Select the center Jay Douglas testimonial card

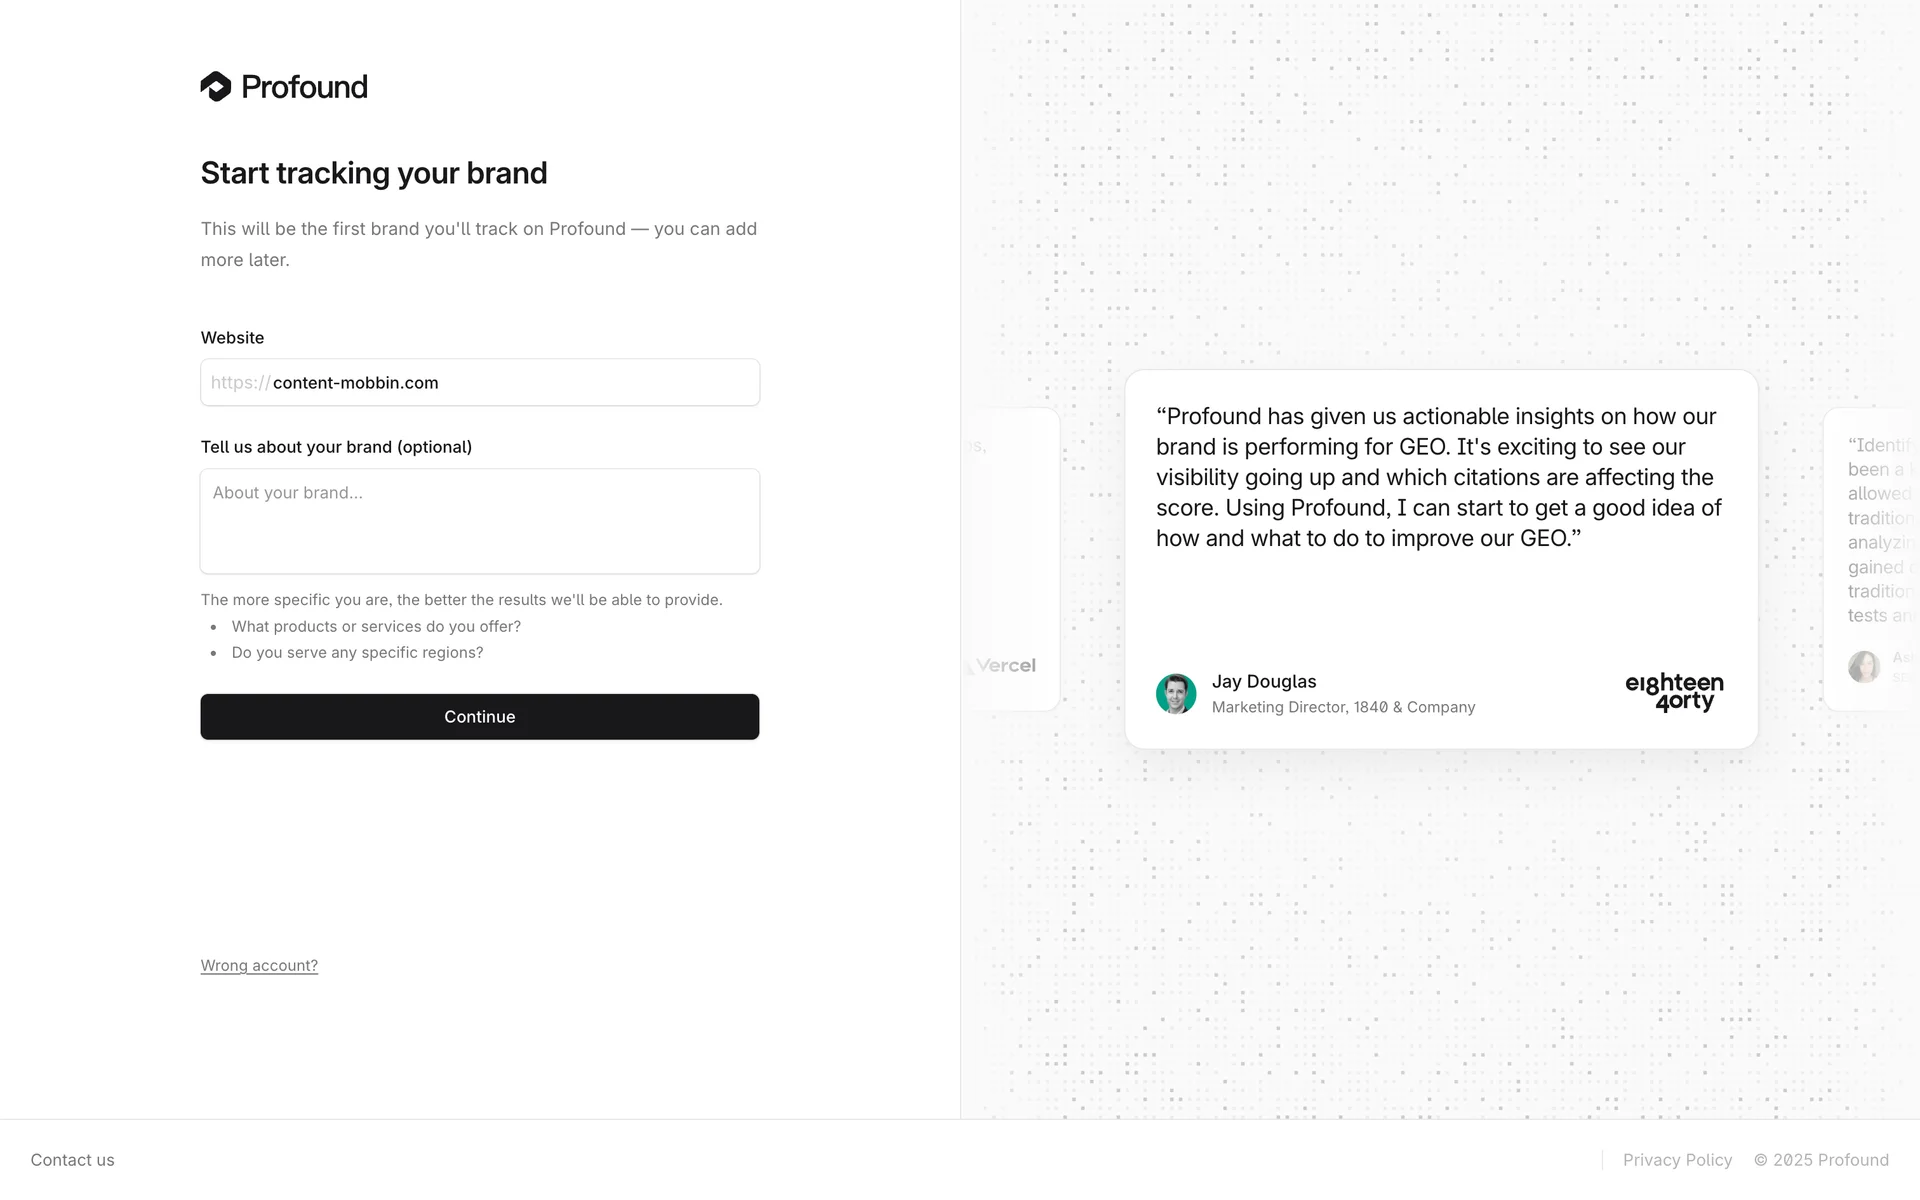pos(1440,600)
